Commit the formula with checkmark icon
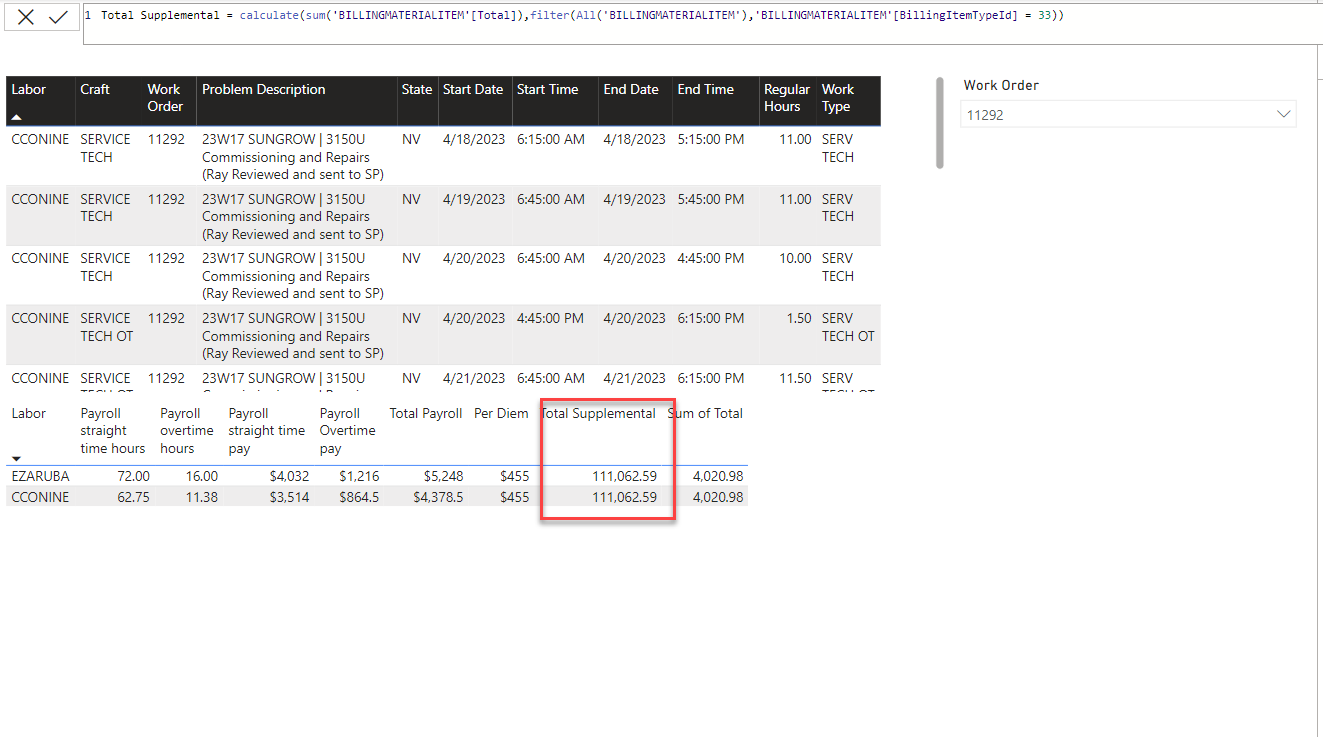The height and width of the screenshot is (737, 1323). tap(58, 17)
